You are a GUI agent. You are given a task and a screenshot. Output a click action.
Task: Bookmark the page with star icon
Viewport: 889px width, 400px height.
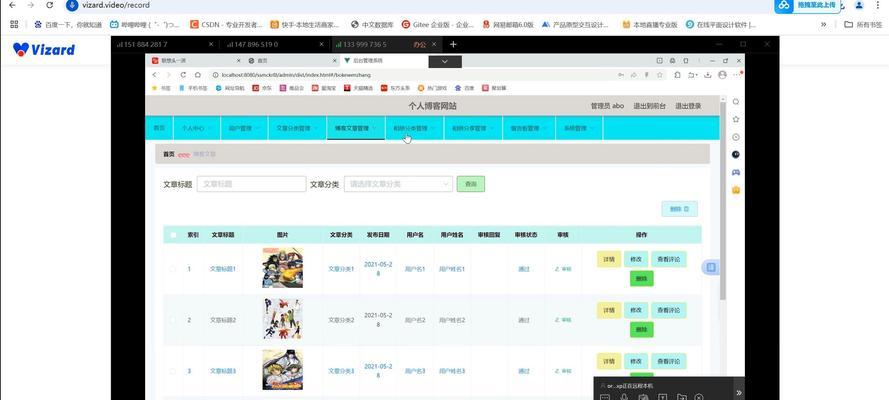pos(659,75)
